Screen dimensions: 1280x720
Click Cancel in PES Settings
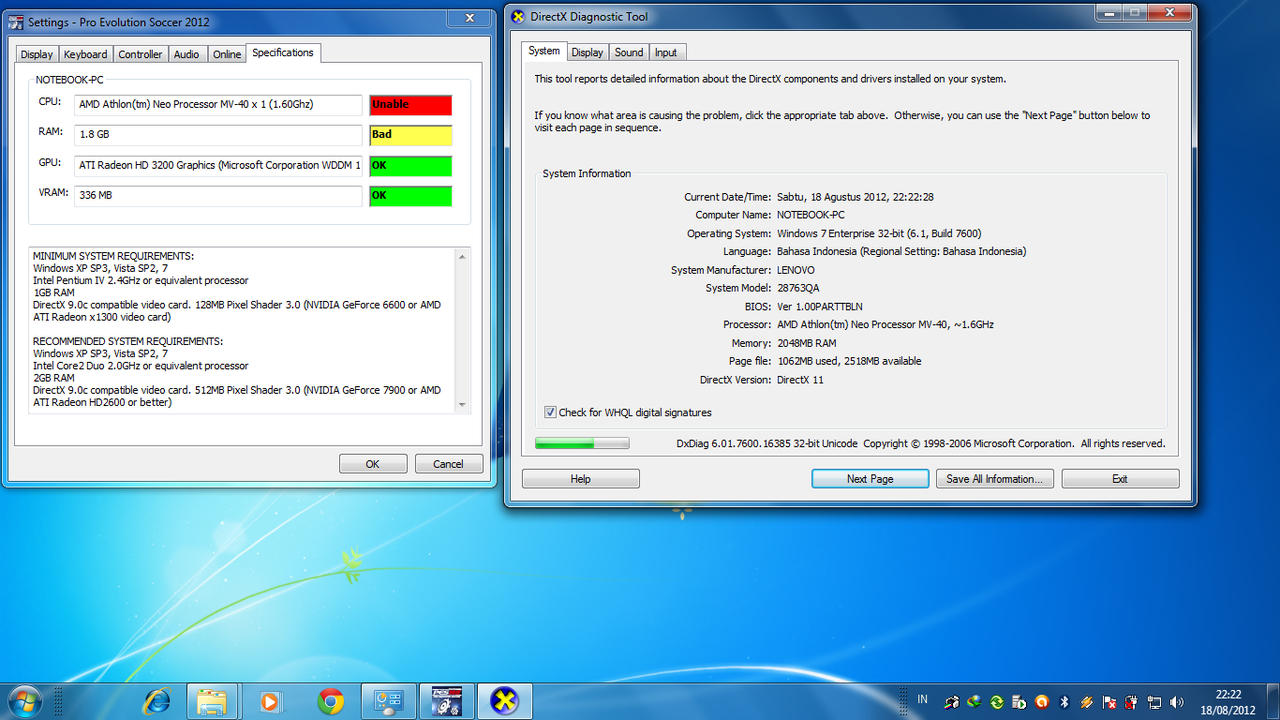(x=448, y=464)
